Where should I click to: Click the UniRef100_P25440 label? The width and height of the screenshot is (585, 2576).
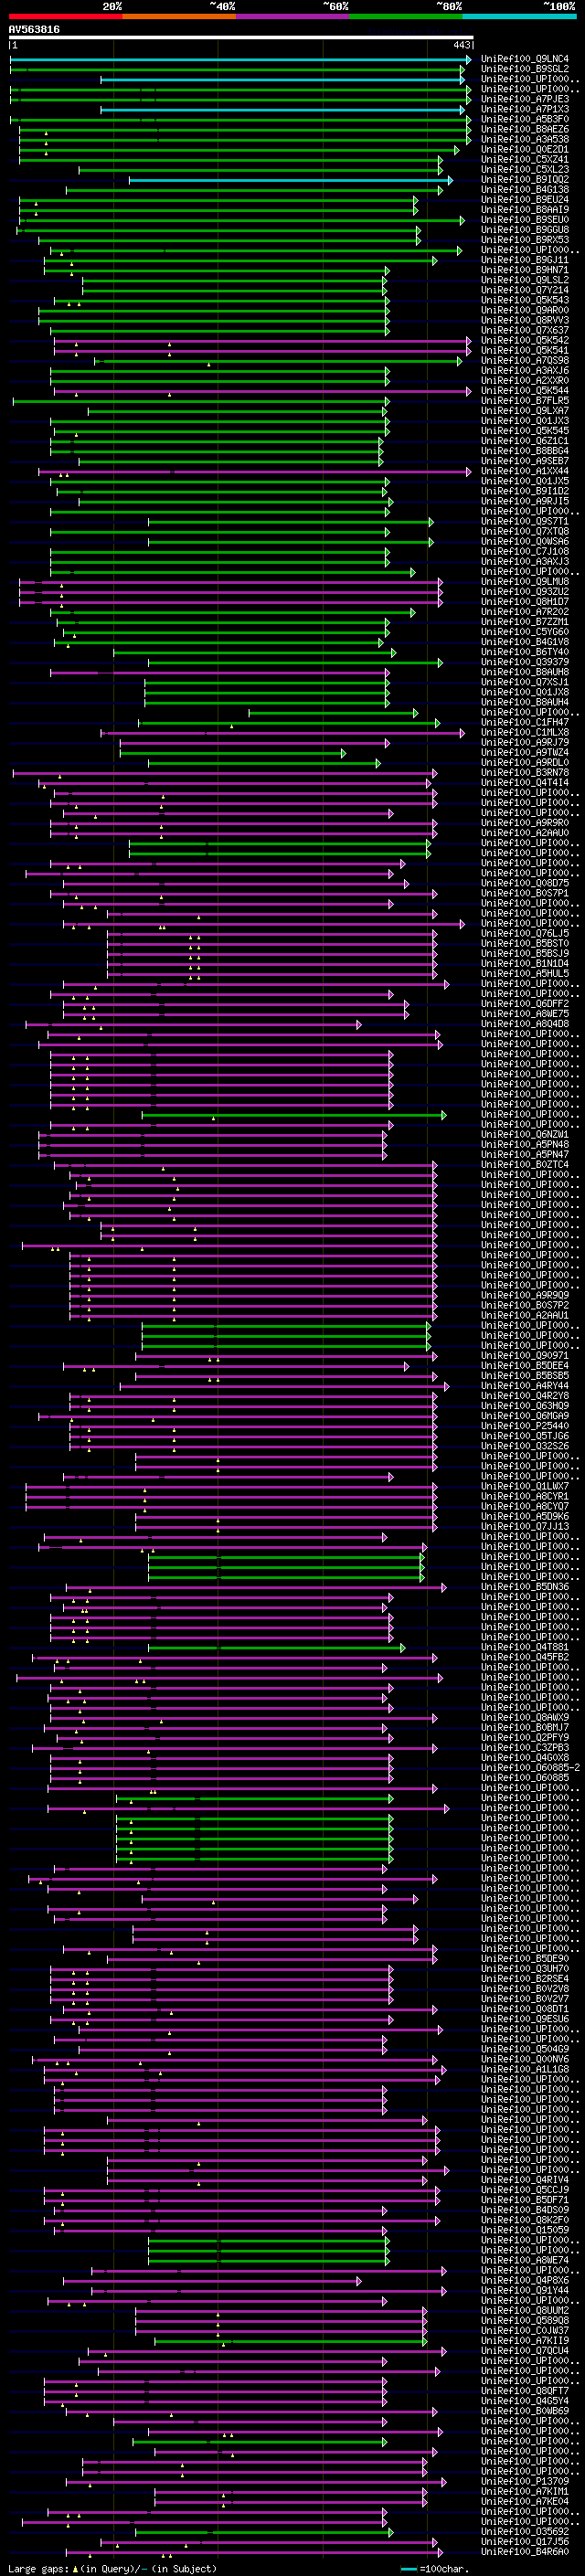(525, 1426)
